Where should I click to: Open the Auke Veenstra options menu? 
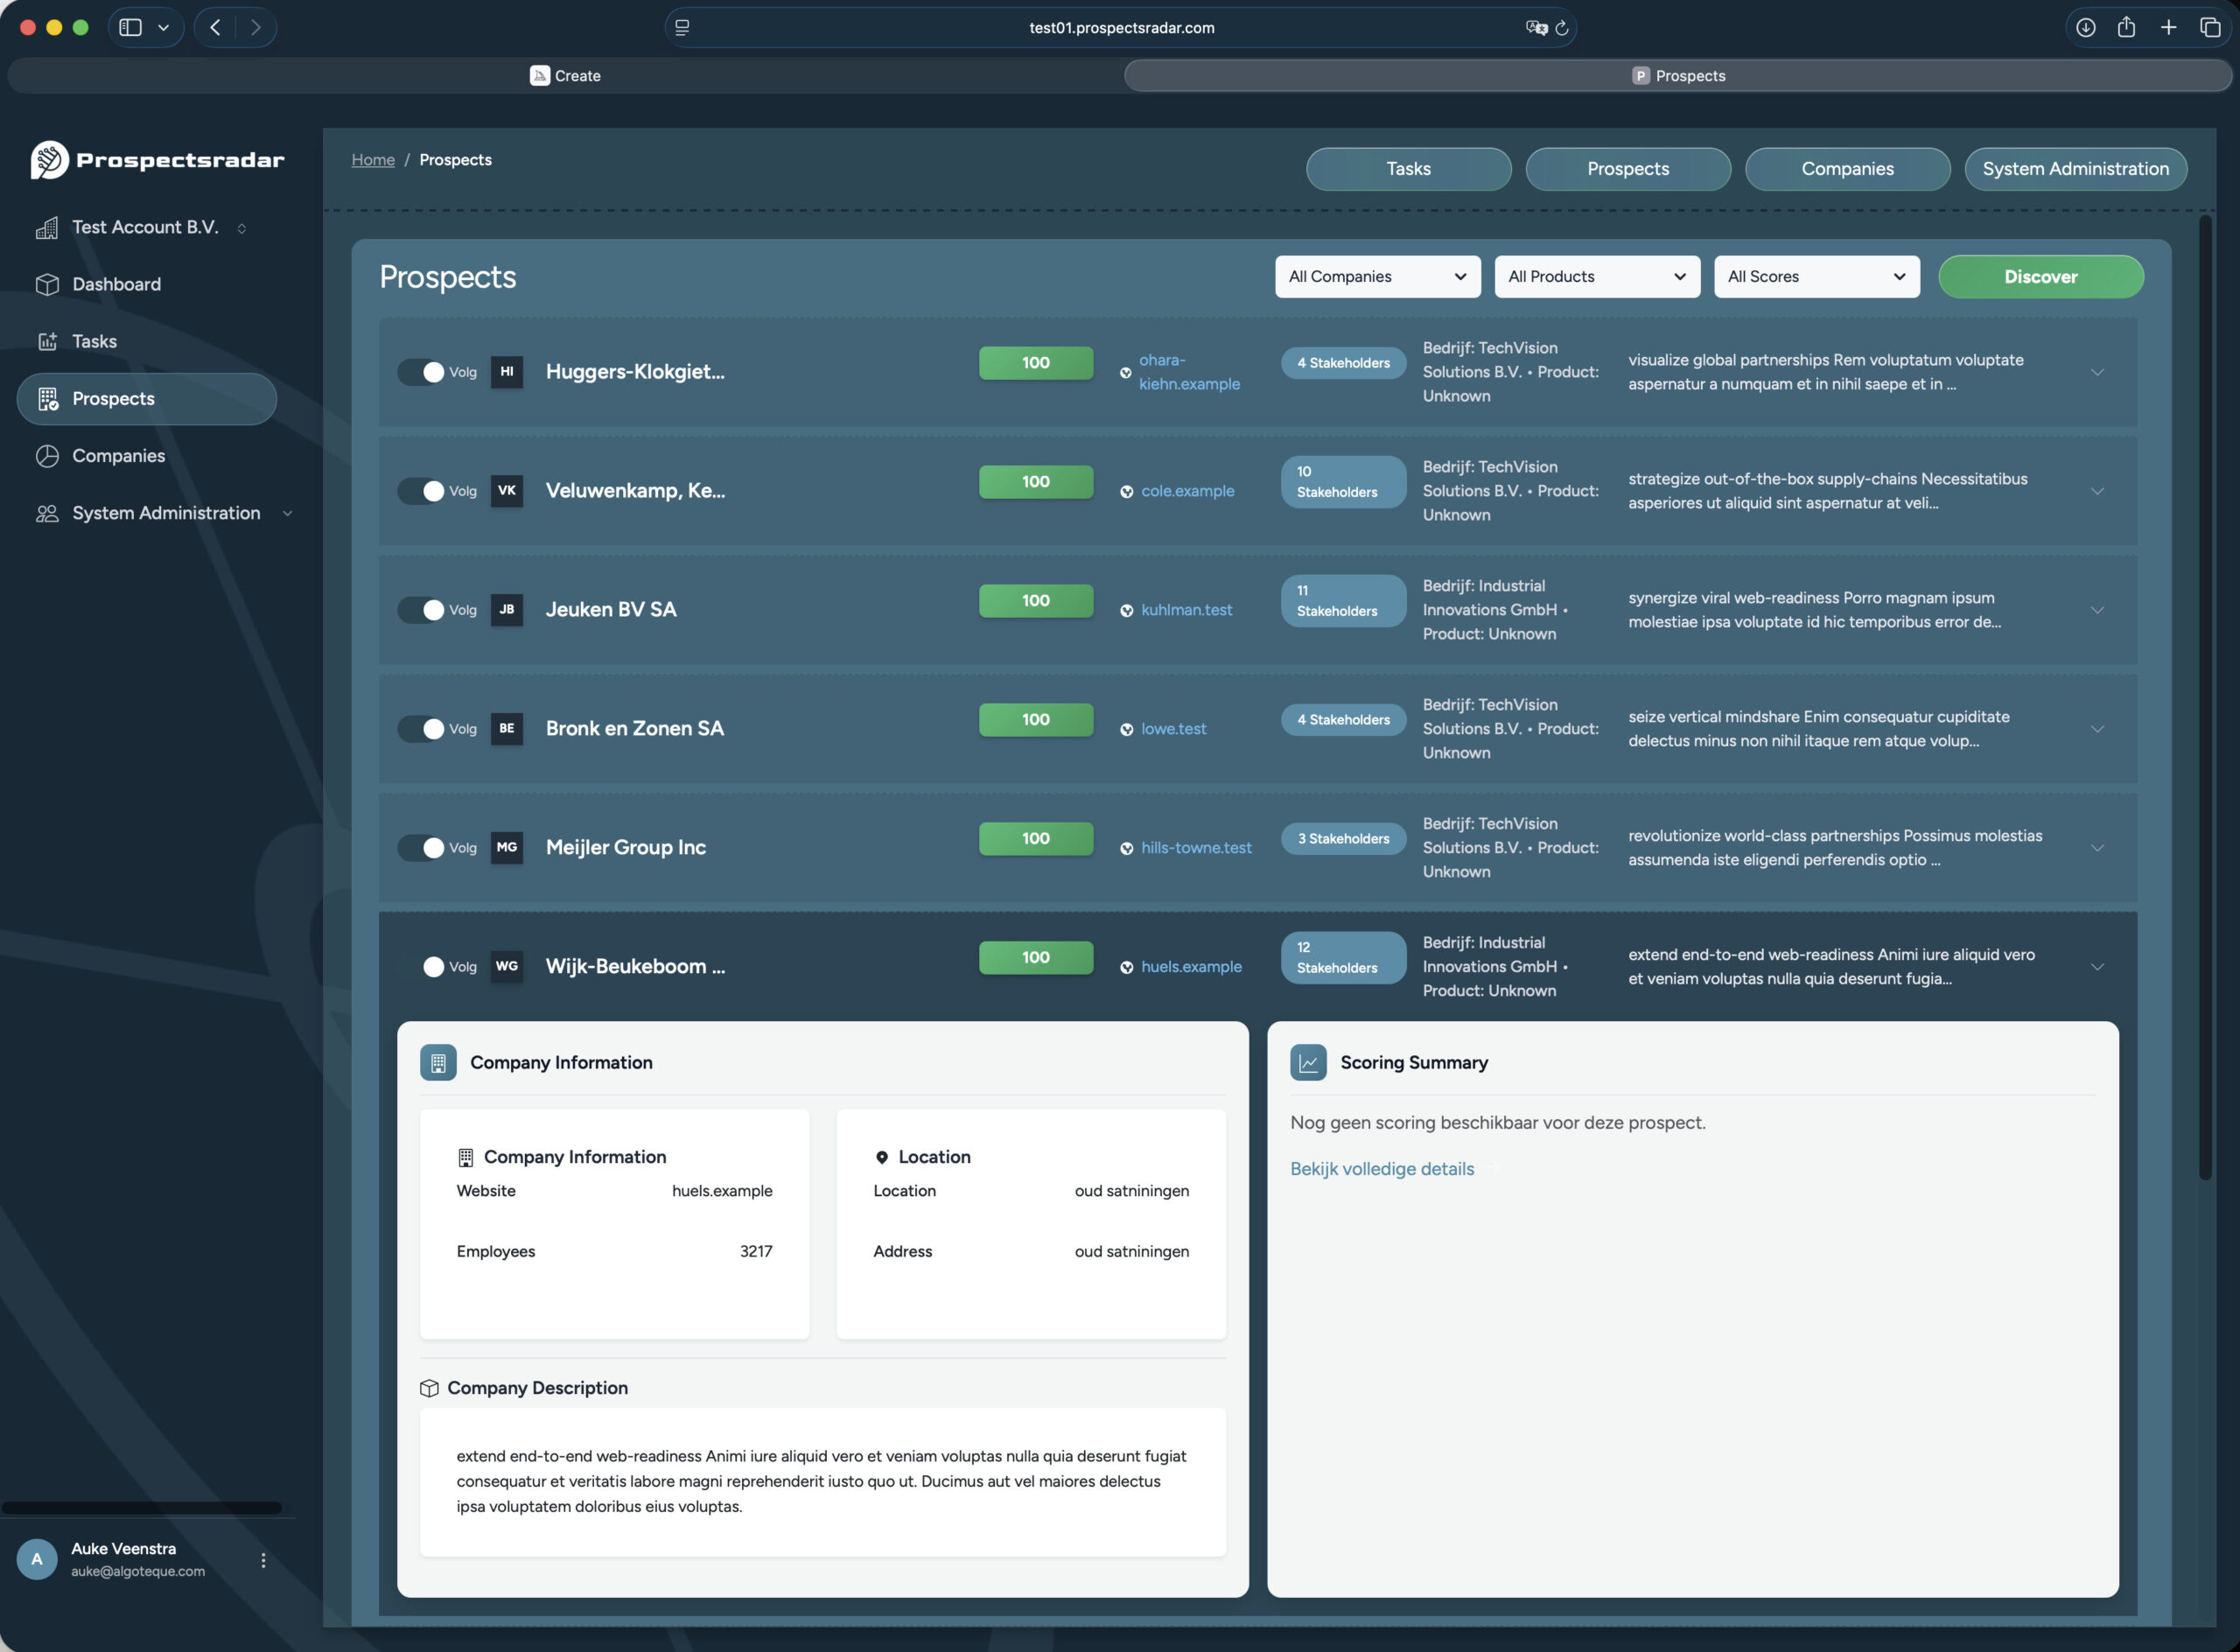pos(263,1559)
